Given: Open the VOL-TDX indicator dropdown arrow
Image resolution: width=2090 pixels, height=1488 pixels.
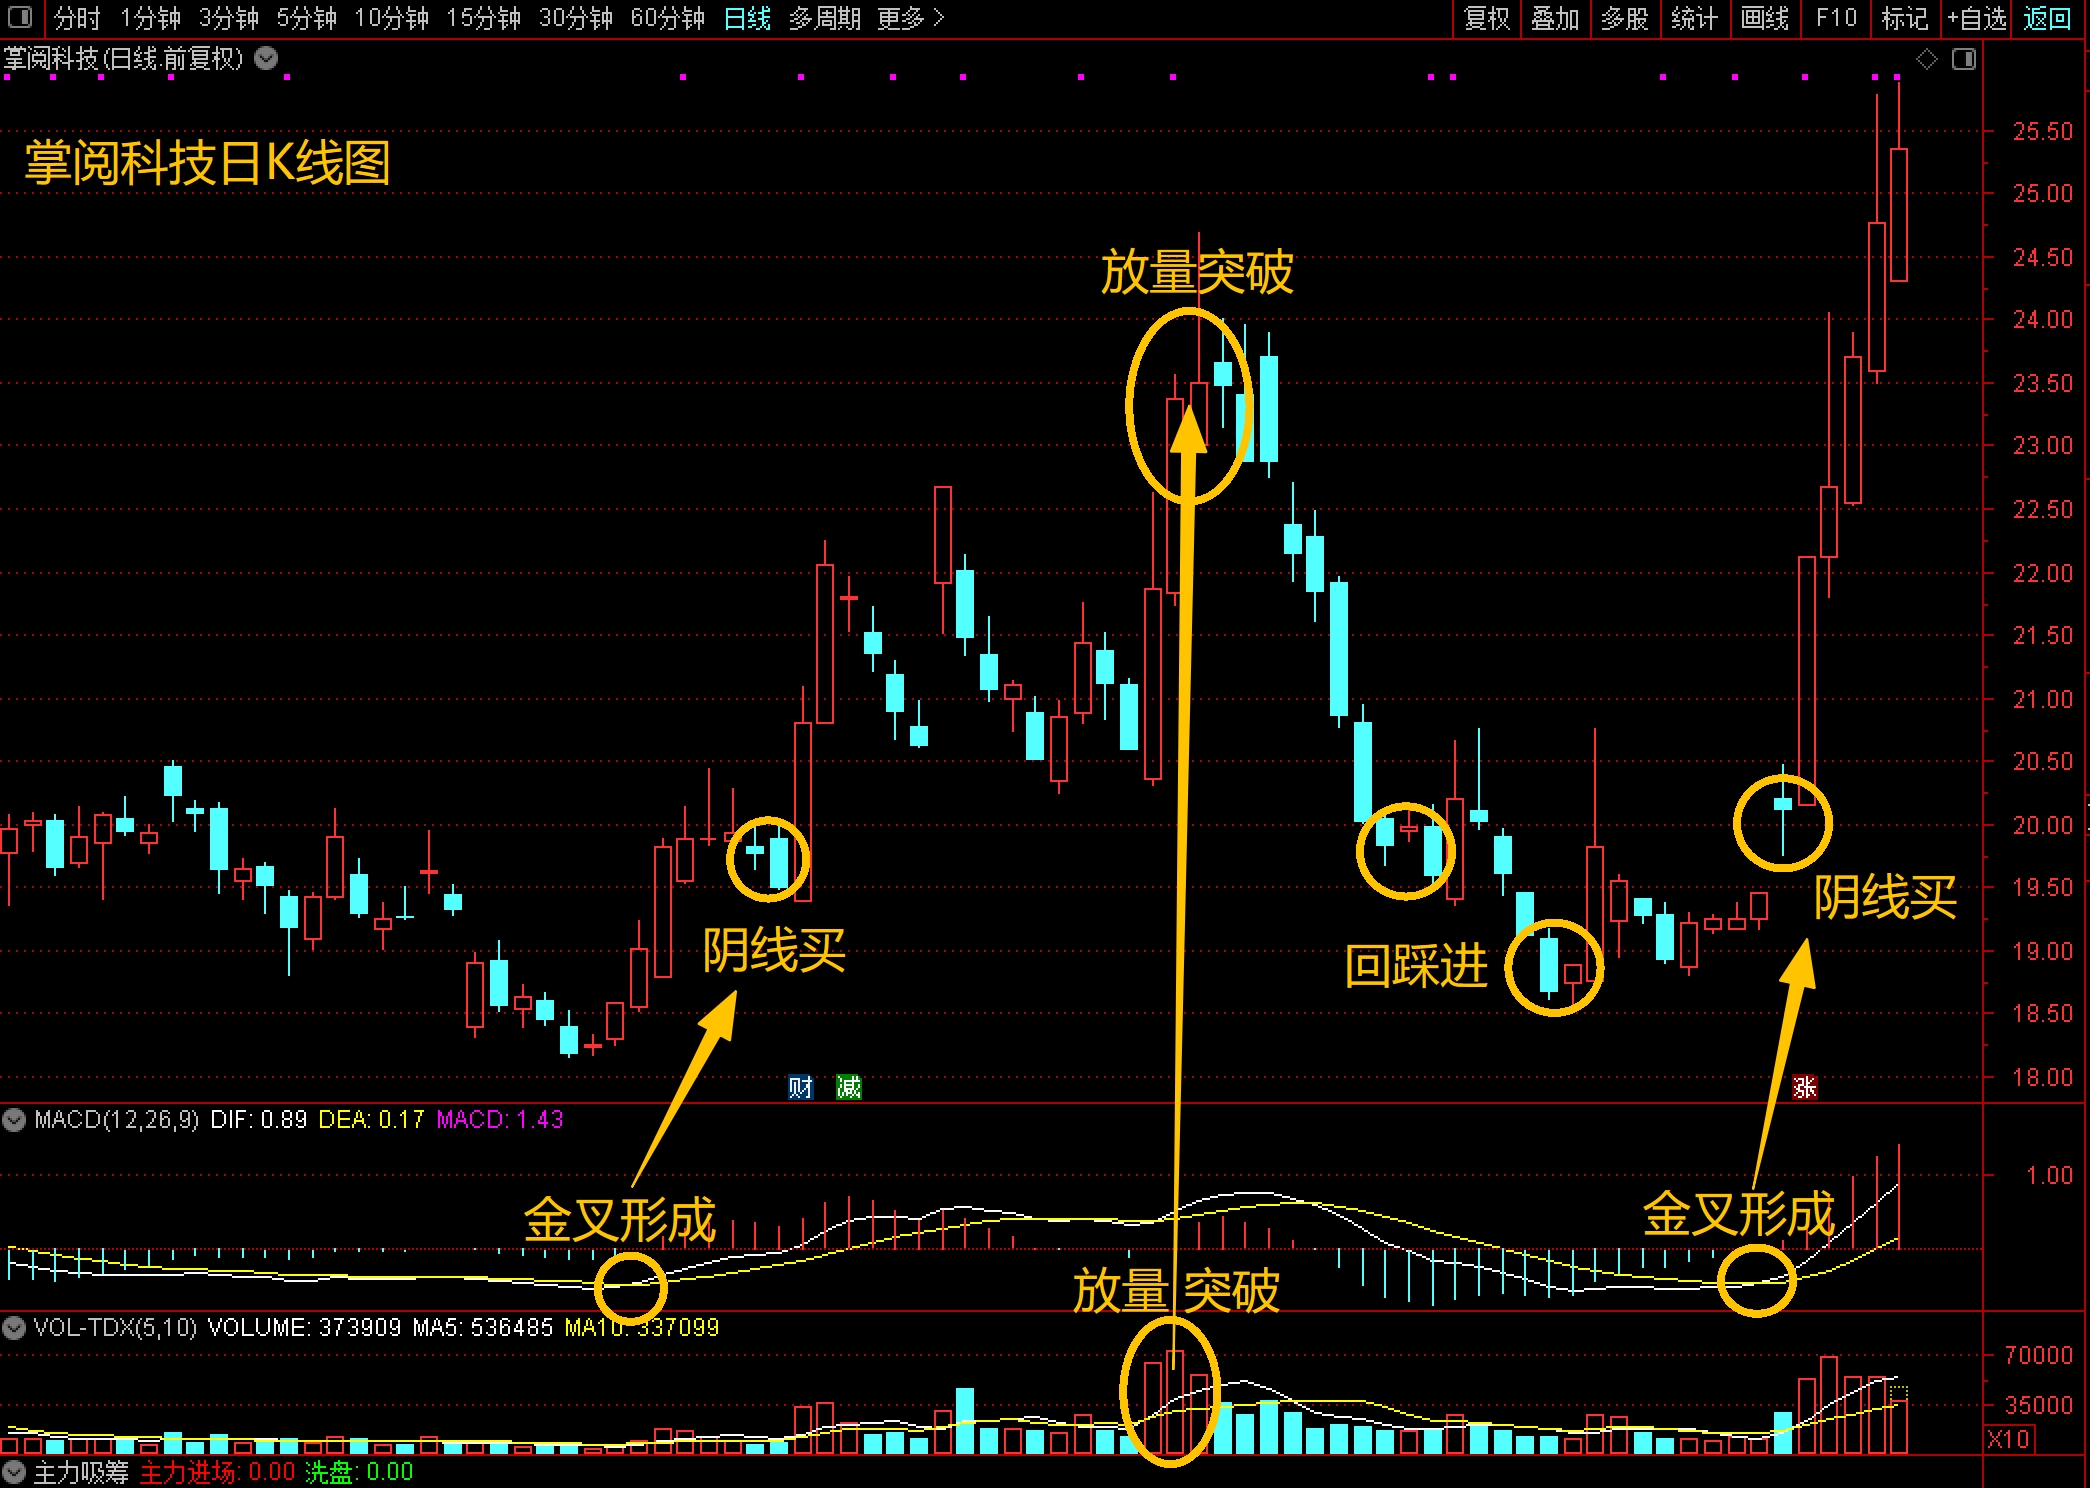Looking at the screenshot, I should [14, 1328].
